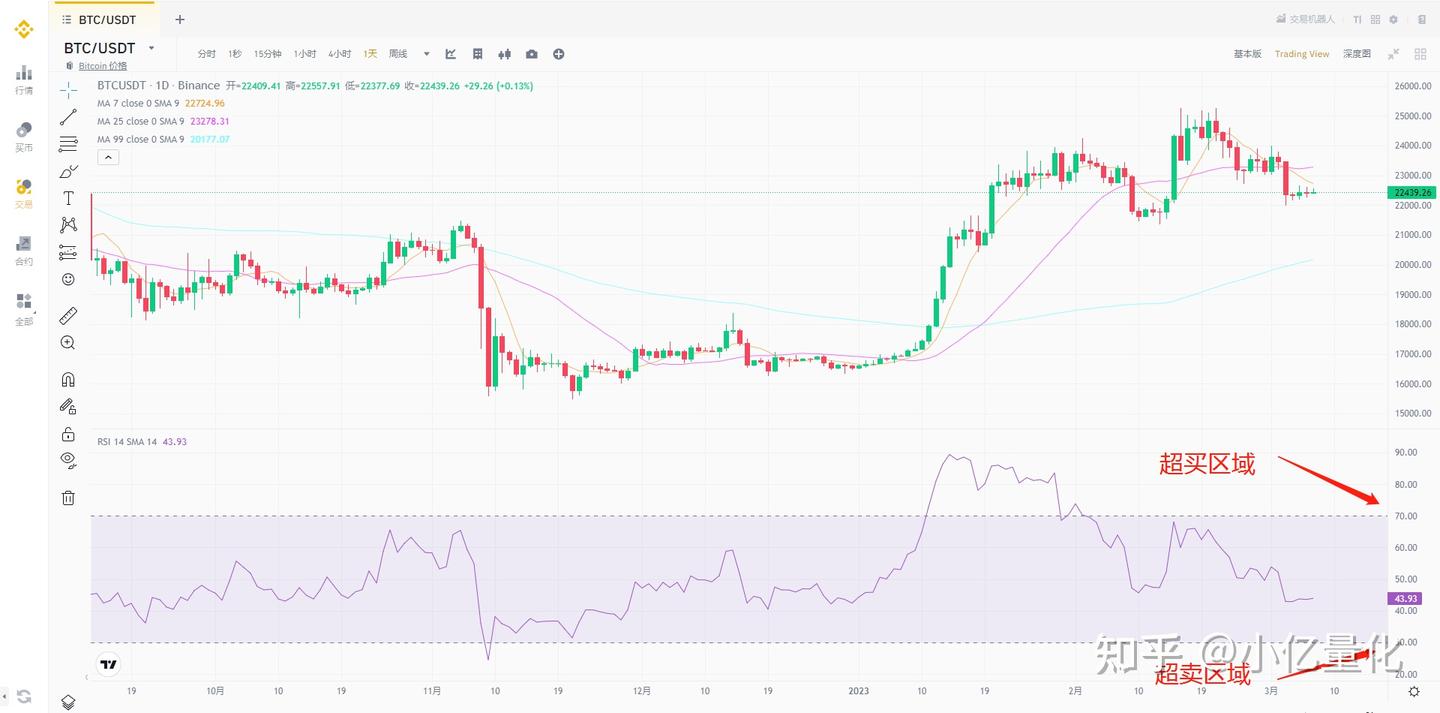Select the ruler measure tool

tap(68, 316)
